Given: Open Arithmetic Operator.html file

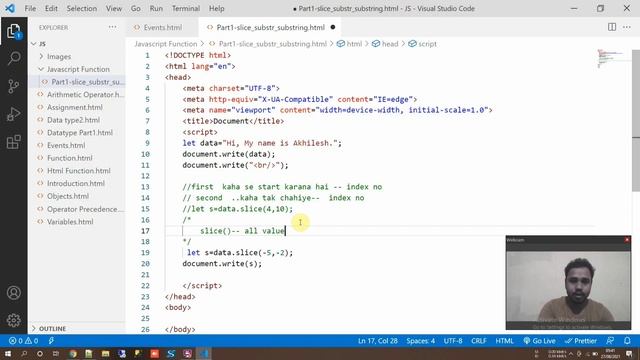Looking at the screenshot, I should click(x=86, y=94).
